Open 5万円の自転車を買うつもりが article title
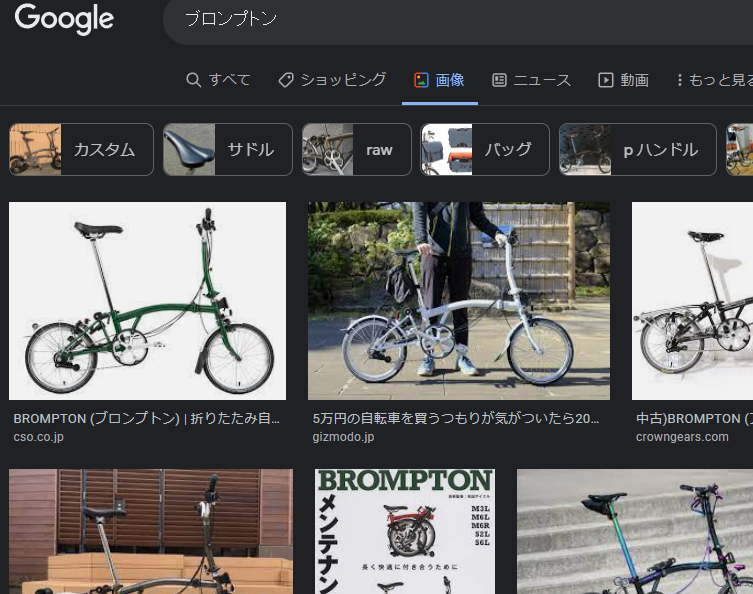The width and height of the screenshot is (753, 594). point(456,418)
